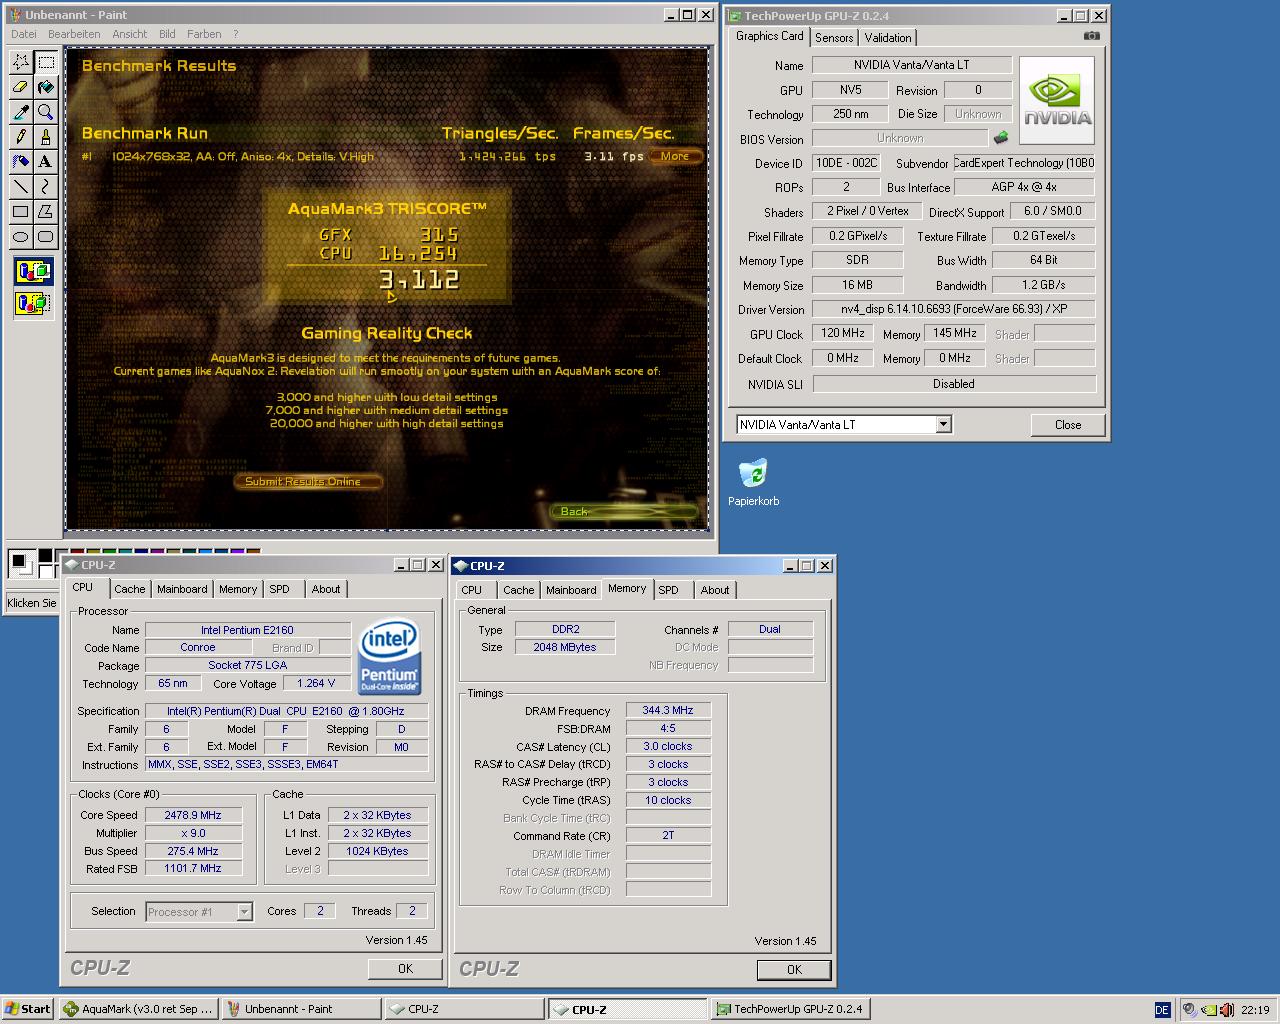Pick the Eraser tool in Paint

tap(20, 87)
